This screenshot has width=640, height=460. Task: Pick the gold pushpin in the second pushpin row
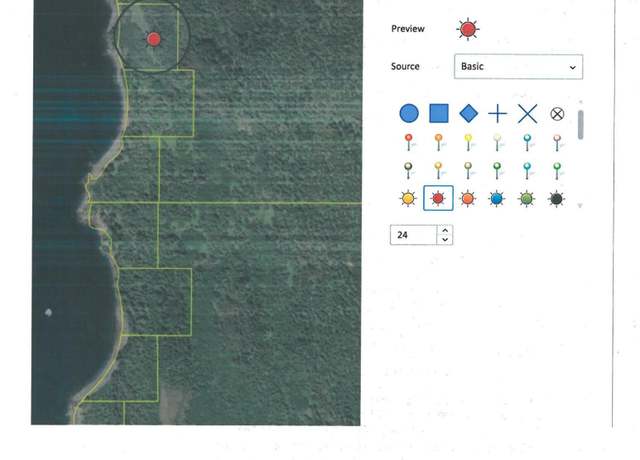coord(439,171)
